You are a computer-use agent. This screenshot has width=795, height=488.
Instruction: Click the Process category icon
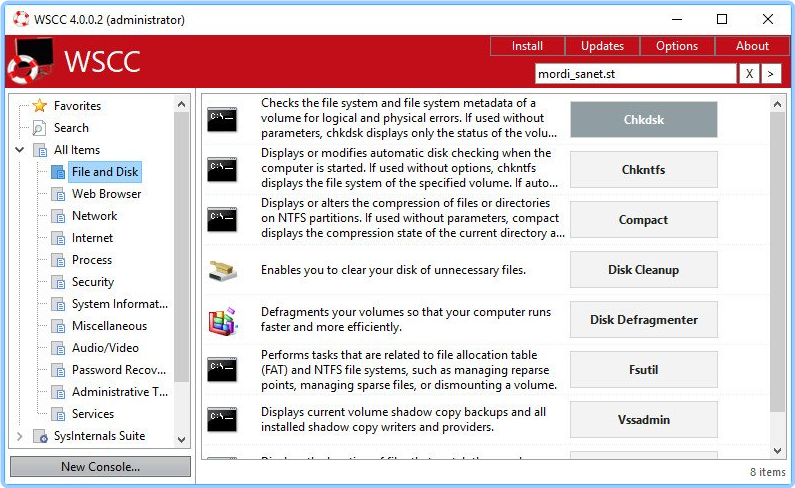click(x=58, y=260)
